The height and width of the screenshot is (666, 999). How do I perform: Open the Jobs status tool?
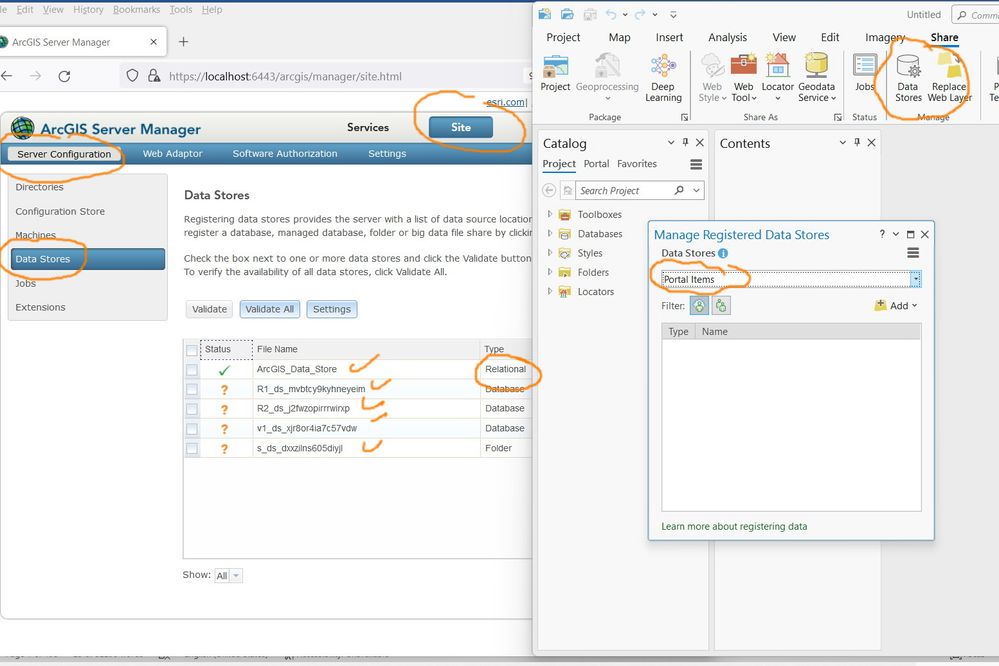click(865, 73)
